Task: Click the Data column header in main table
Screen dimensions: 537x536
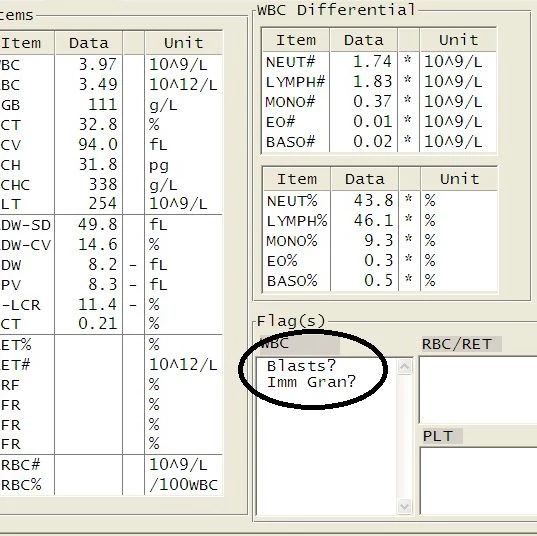Action: 88,43
